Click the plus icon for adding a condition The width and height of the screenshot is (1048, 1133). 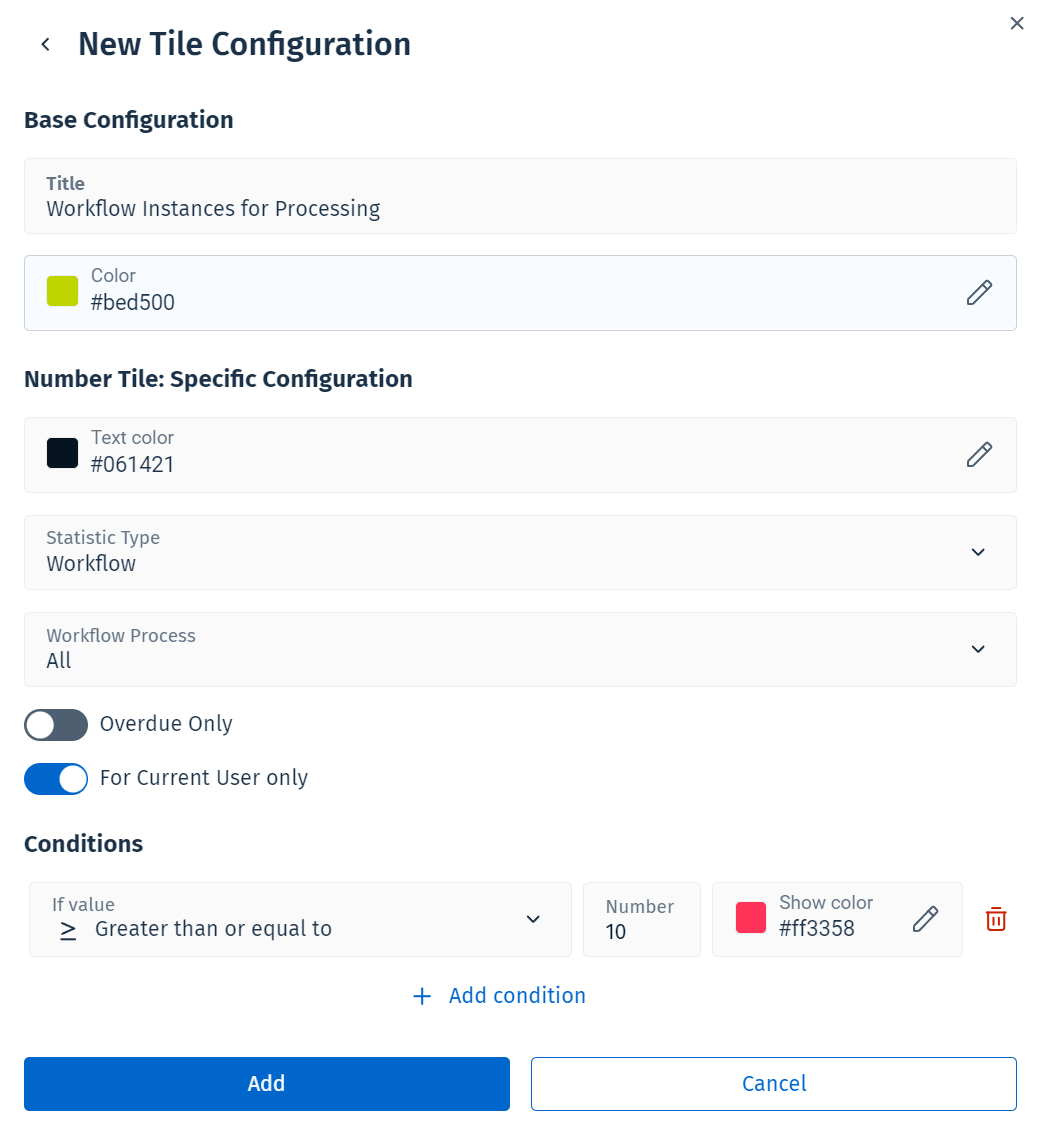(422, 996)
